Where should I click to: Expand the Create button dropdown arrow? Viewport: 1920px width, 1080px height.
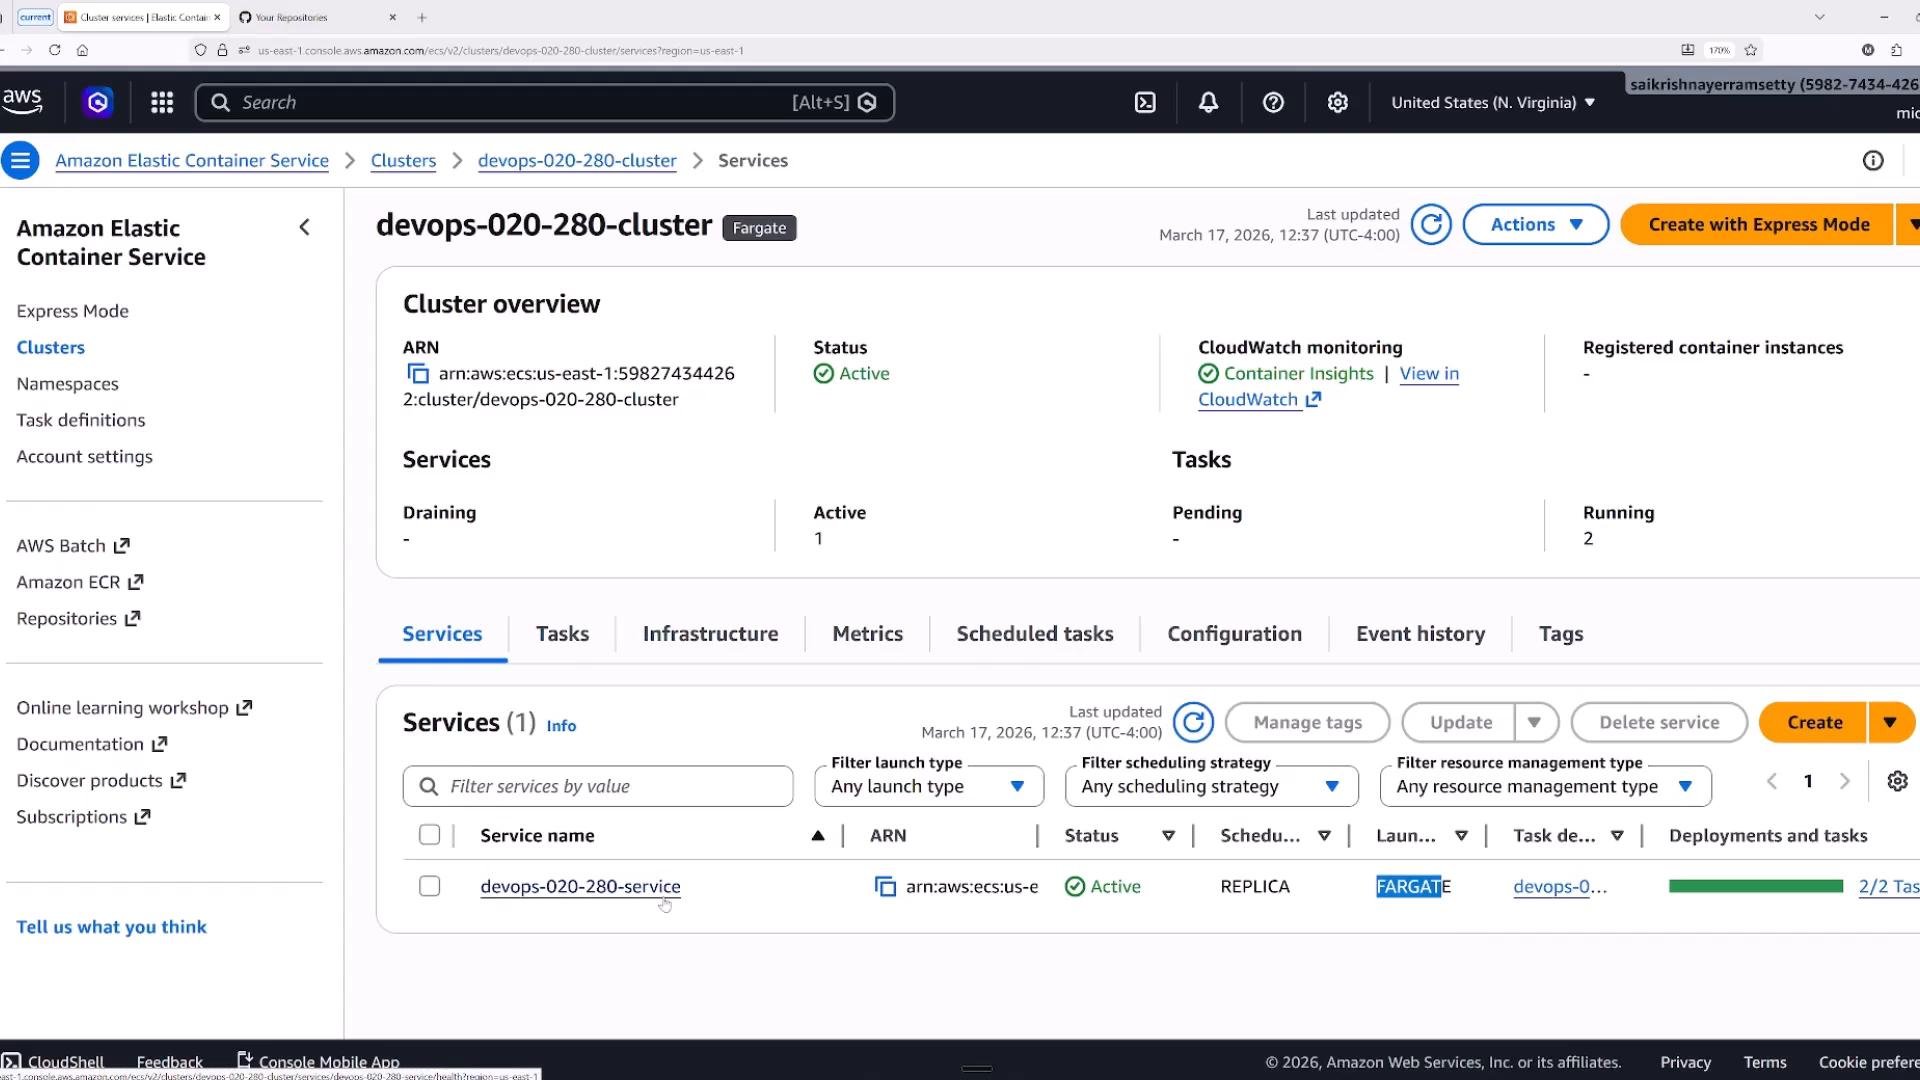click(x=1890, y=722)
